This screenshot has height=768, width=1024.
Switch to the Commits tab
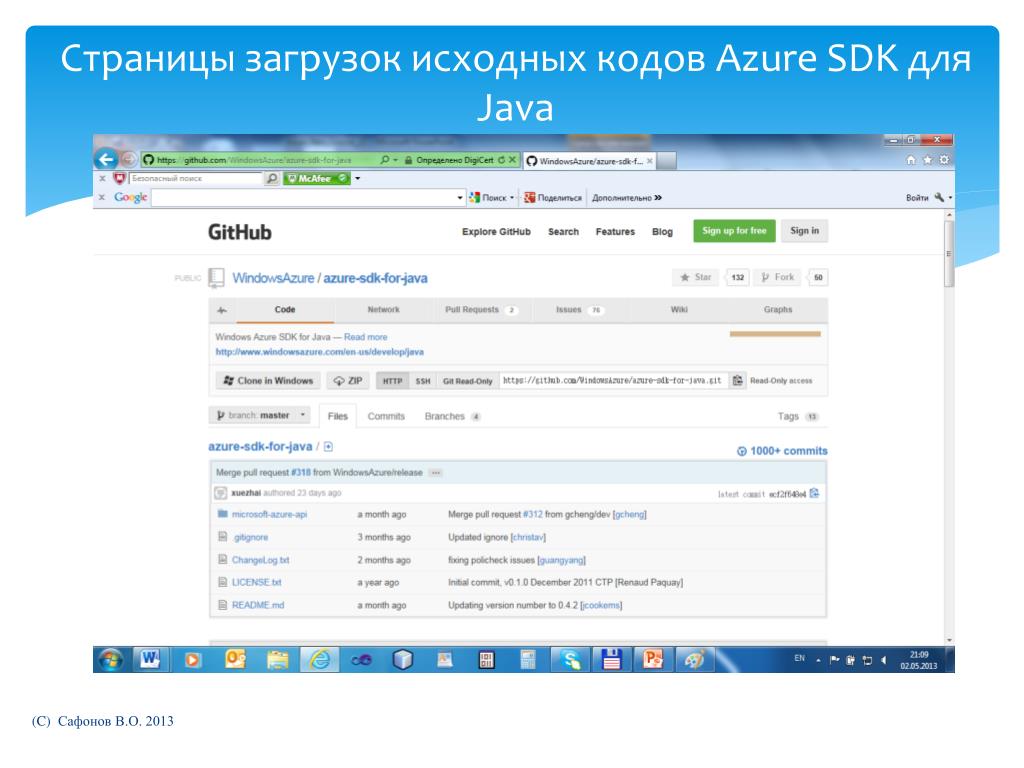[x=386, y=416]
